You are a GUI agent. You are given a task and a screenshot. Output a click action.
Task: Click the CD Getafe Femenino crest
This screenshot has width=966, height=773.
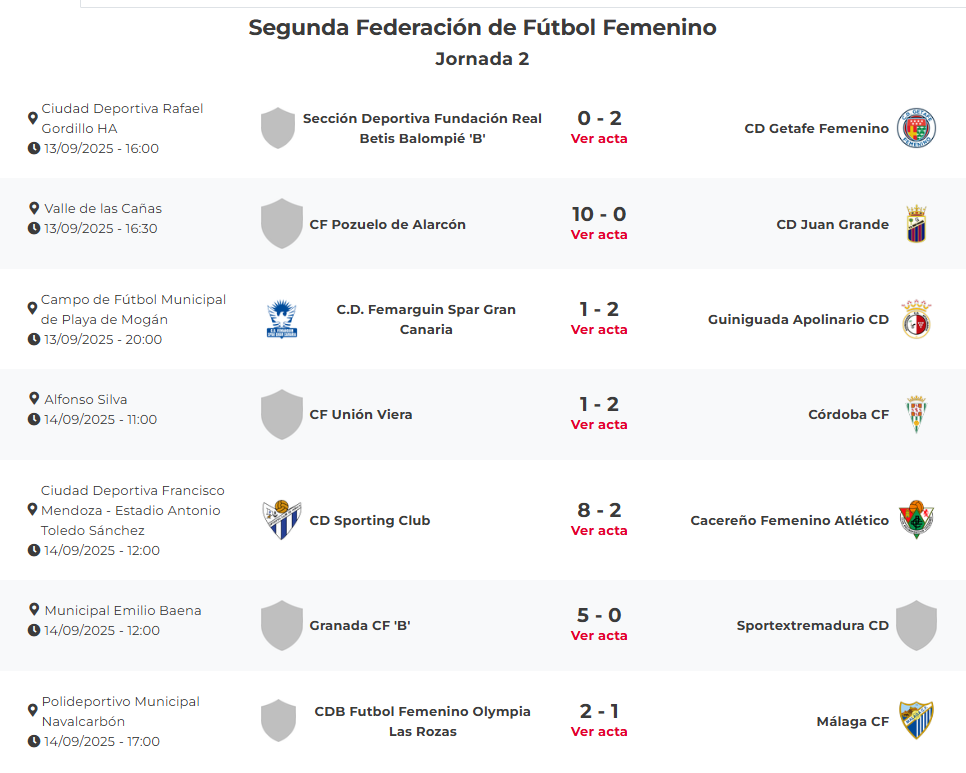click(x=916, y=128)
